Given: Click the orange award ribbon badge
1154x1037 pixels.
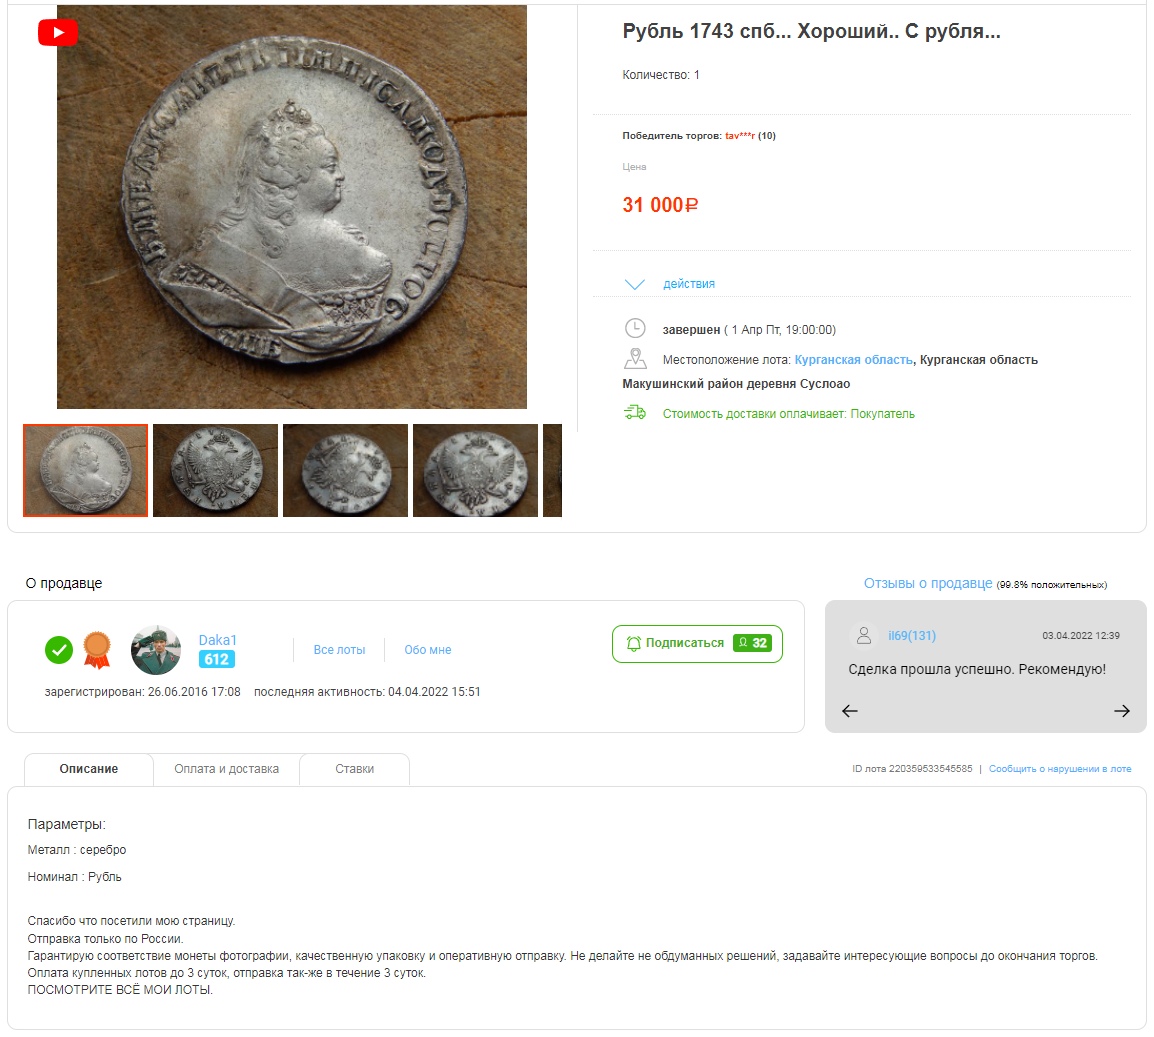Looking at the screenshot, I should 97,650.
